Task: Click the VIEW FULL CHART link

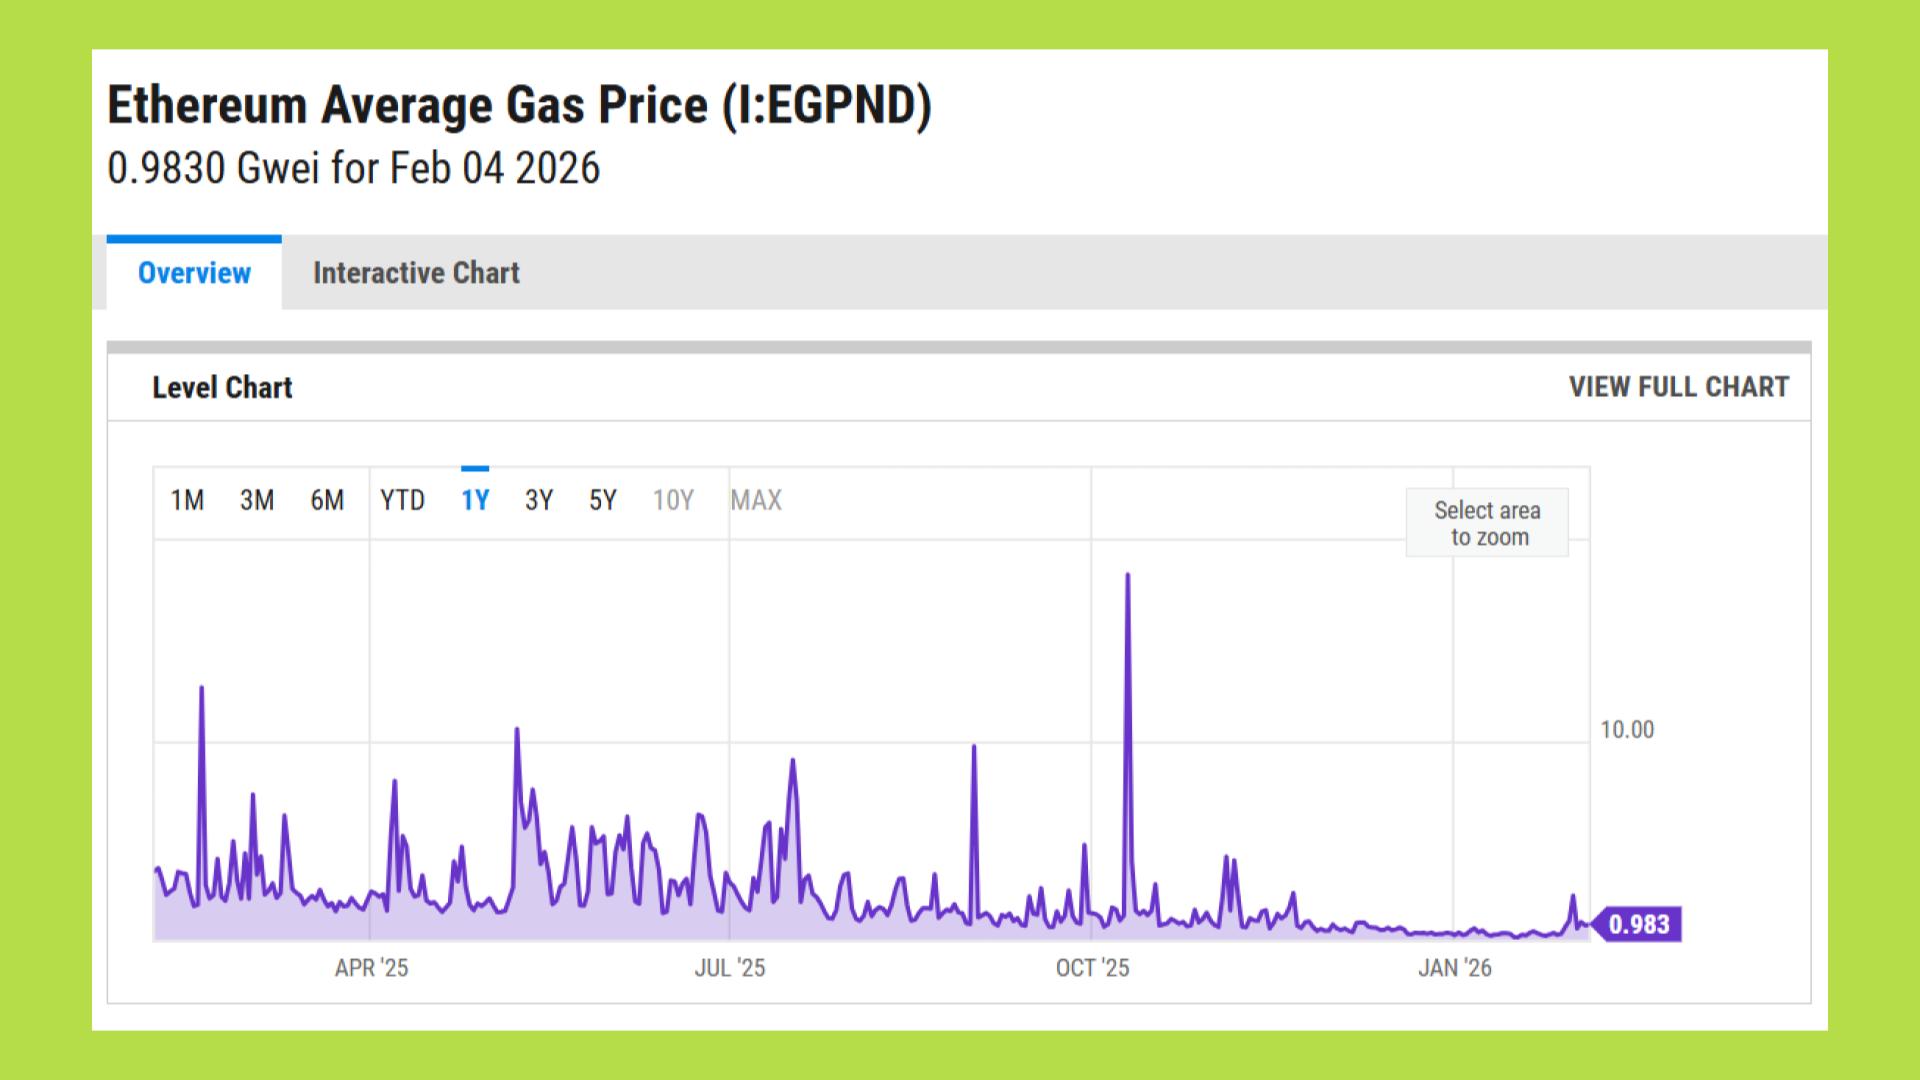Action: (1678, 387)
